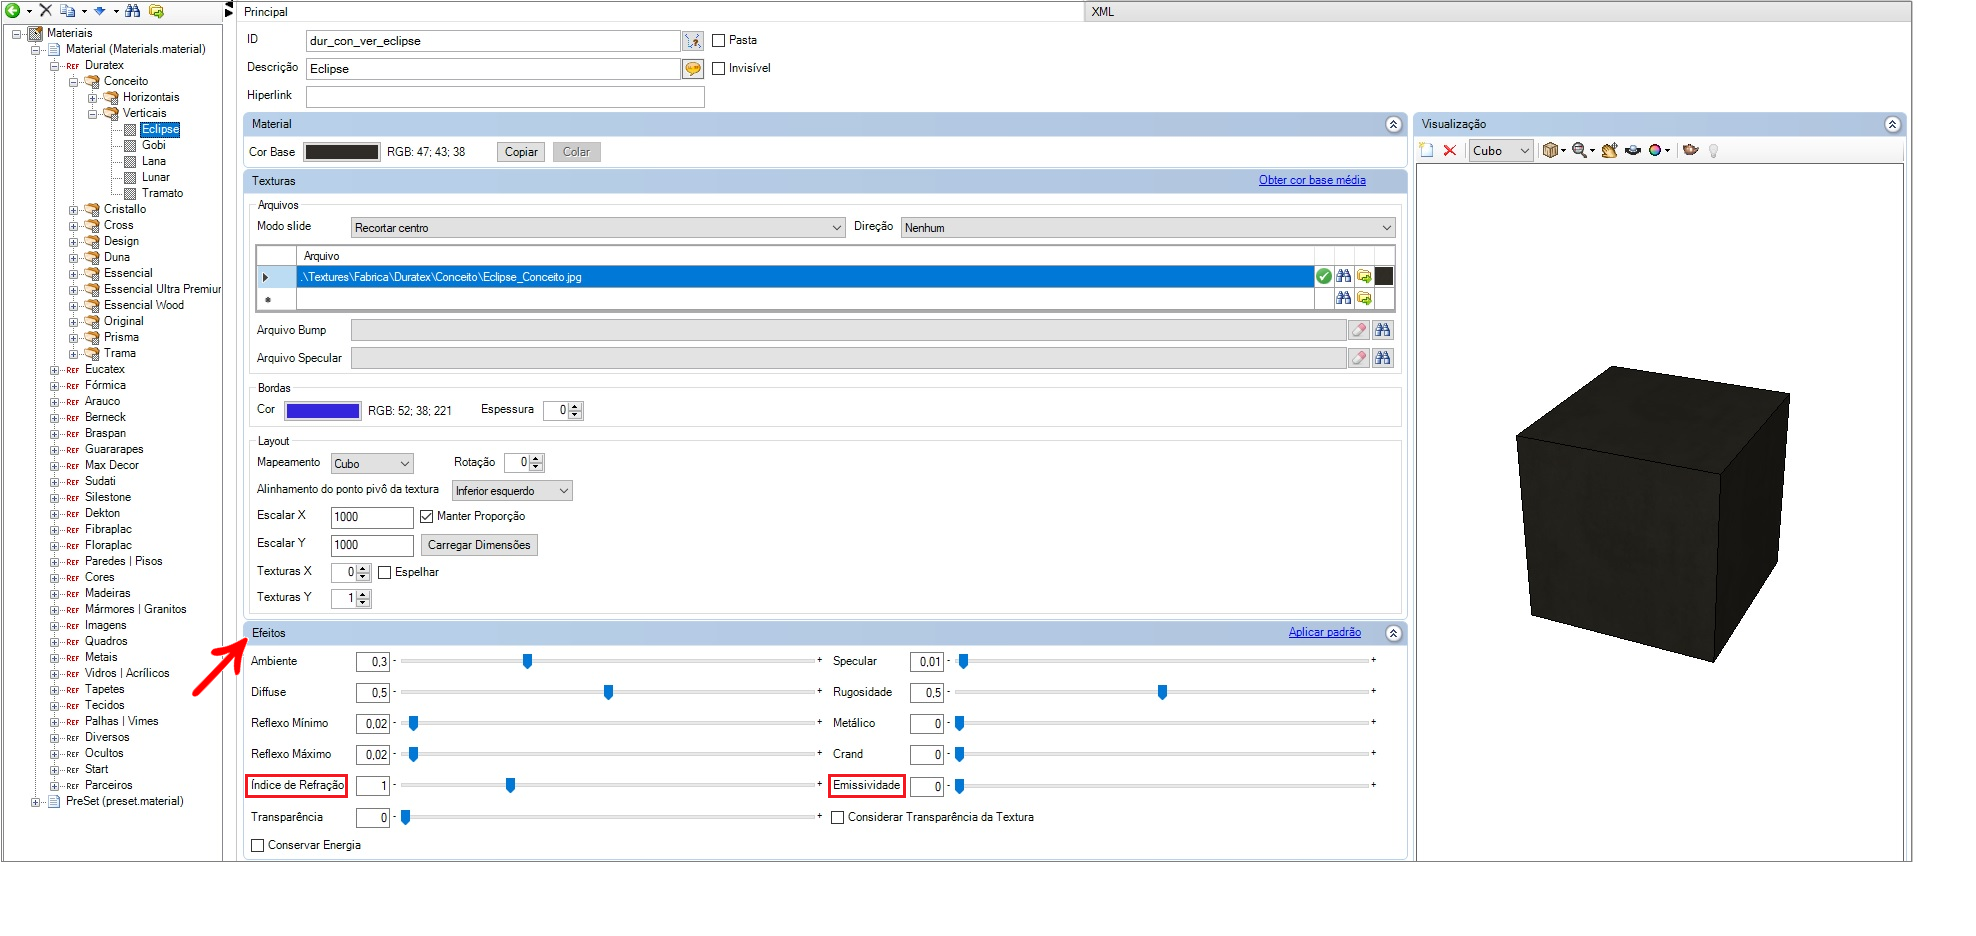This screenshot has width=1976, height=936.
Task: Browse for Arquivo Bump file with binoculars
Action: (x=1383, y=330)
